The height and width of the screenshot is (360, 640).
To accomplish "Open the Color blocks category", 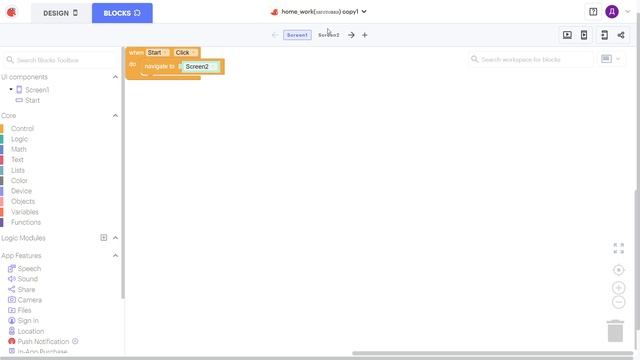I will click(19, 181).
